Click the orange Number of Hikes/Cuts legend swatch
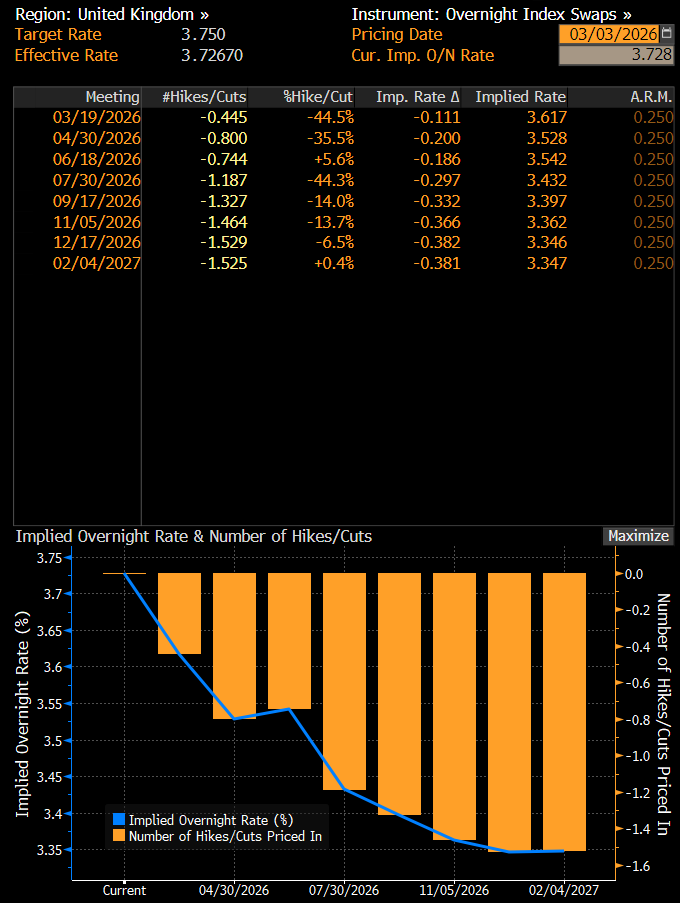Image resolution: width=680 pixels, height=903 pixels. pyautogui.click(x=120, y=836)
